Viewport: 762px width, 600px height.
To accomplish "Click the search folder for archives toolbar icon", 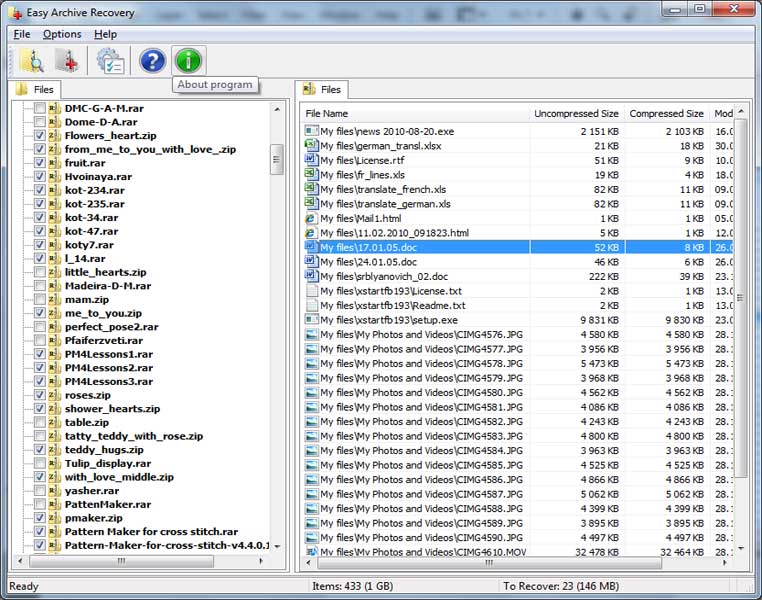I will pos(31,61).
